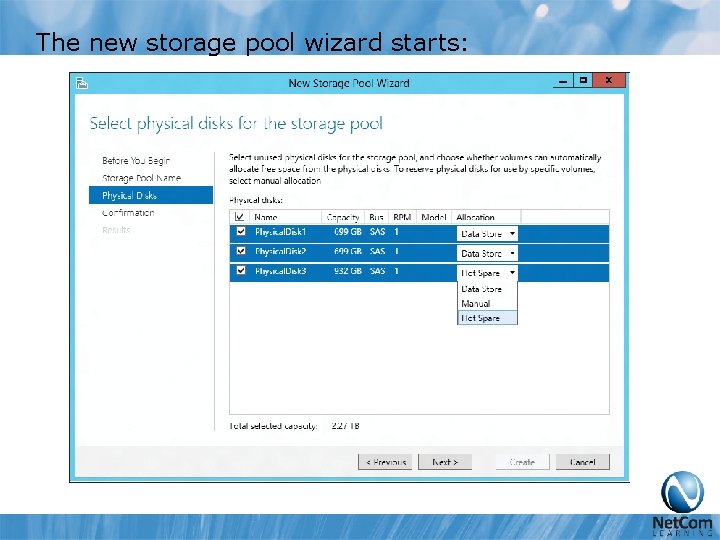Sort by the Model column header

(x=433, y=217)
